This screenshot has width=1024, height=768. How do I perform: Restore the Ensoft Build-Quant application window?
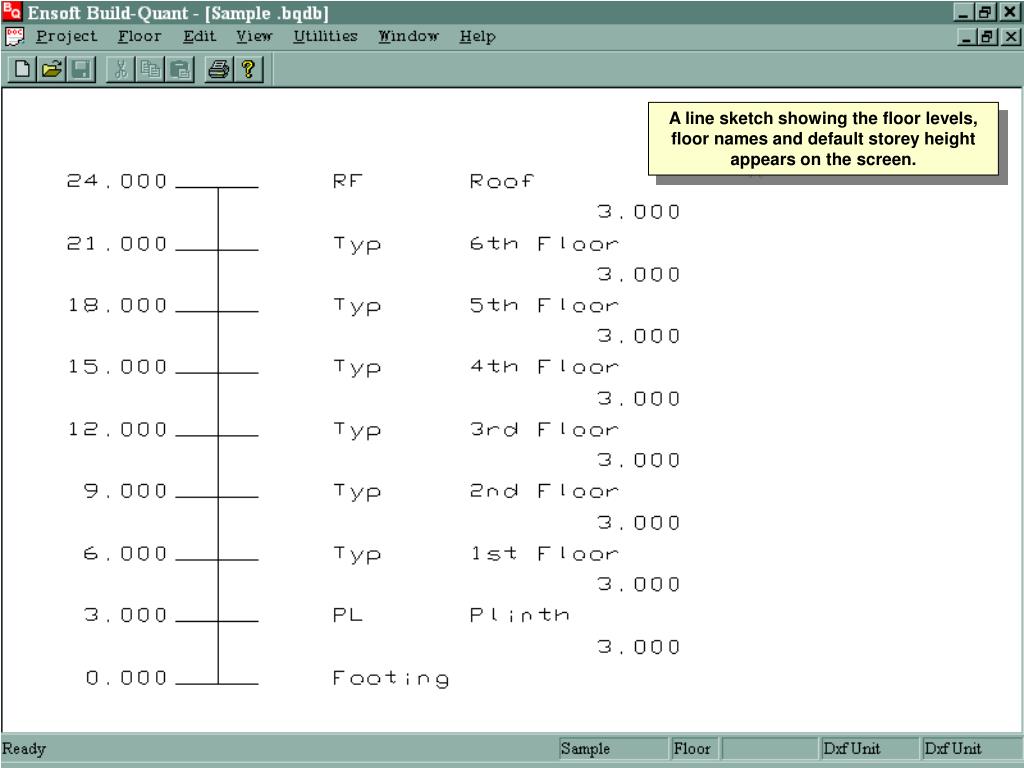click(x=984, y=12)
